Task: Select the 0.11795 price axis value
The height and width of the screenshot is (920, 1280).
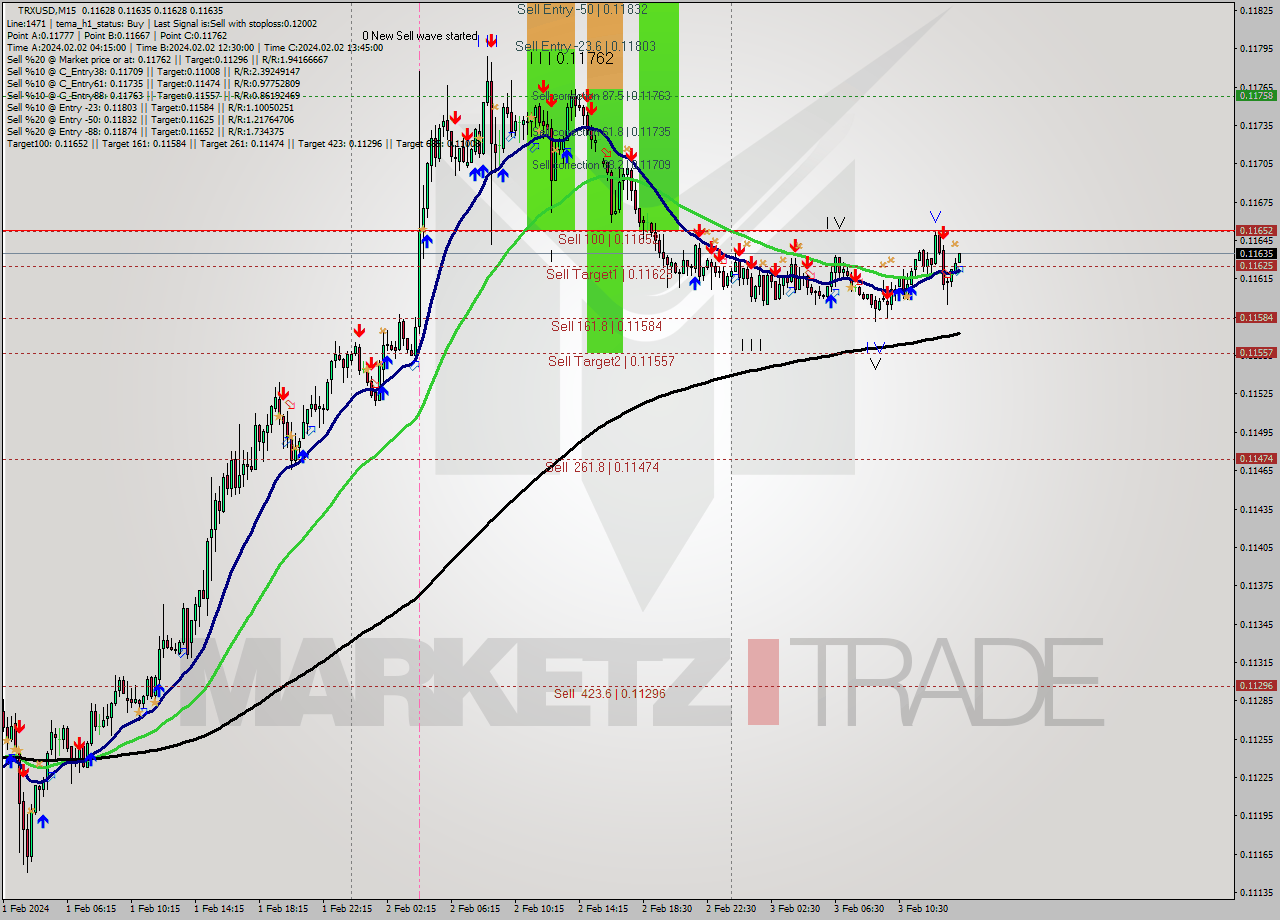Action: pyautogui.click(x=1256, y=48)
